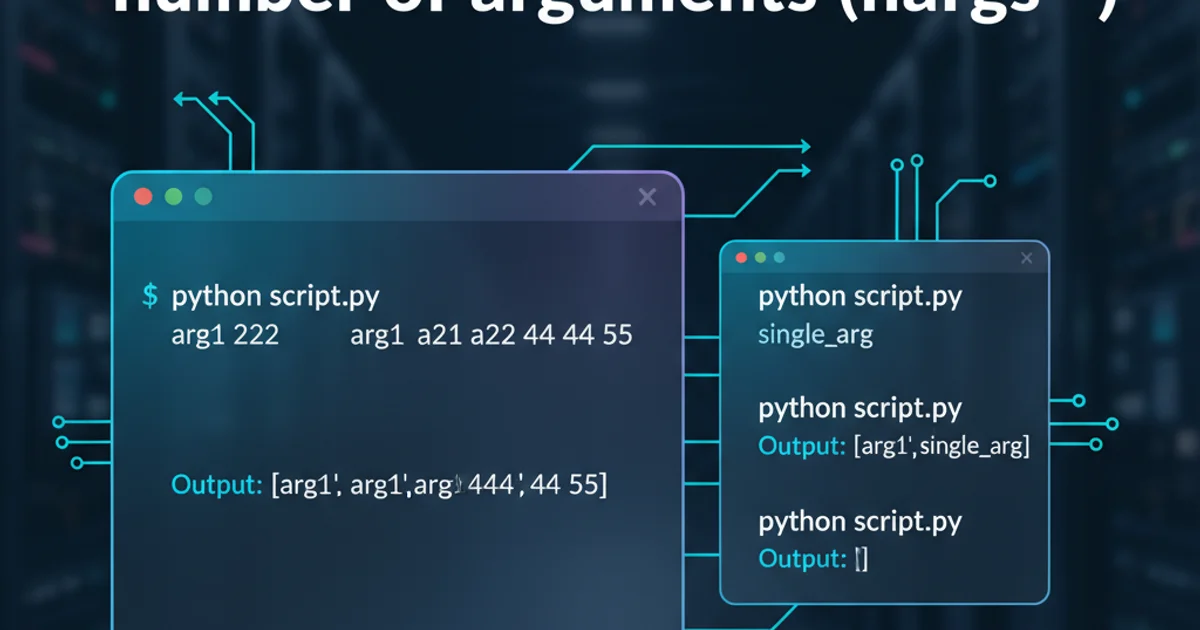Click the teal dot in the small terminal window
1200x630 pixels.
pos(779,258)
